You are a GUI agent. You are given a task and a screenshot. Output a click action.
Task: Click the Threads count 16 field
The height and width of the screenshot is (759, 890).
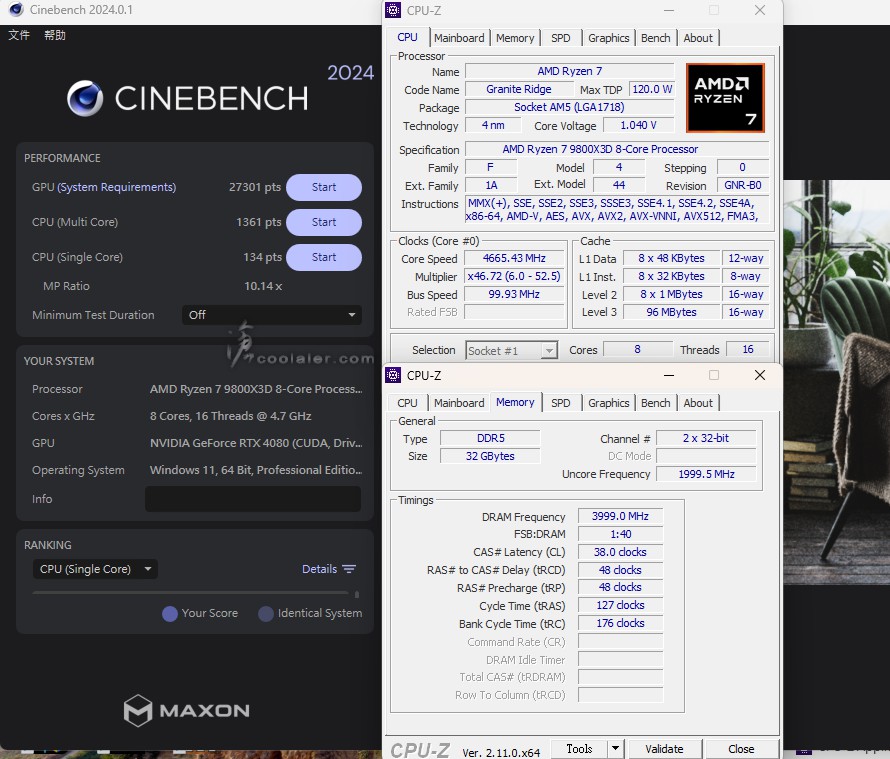[748, 350]
